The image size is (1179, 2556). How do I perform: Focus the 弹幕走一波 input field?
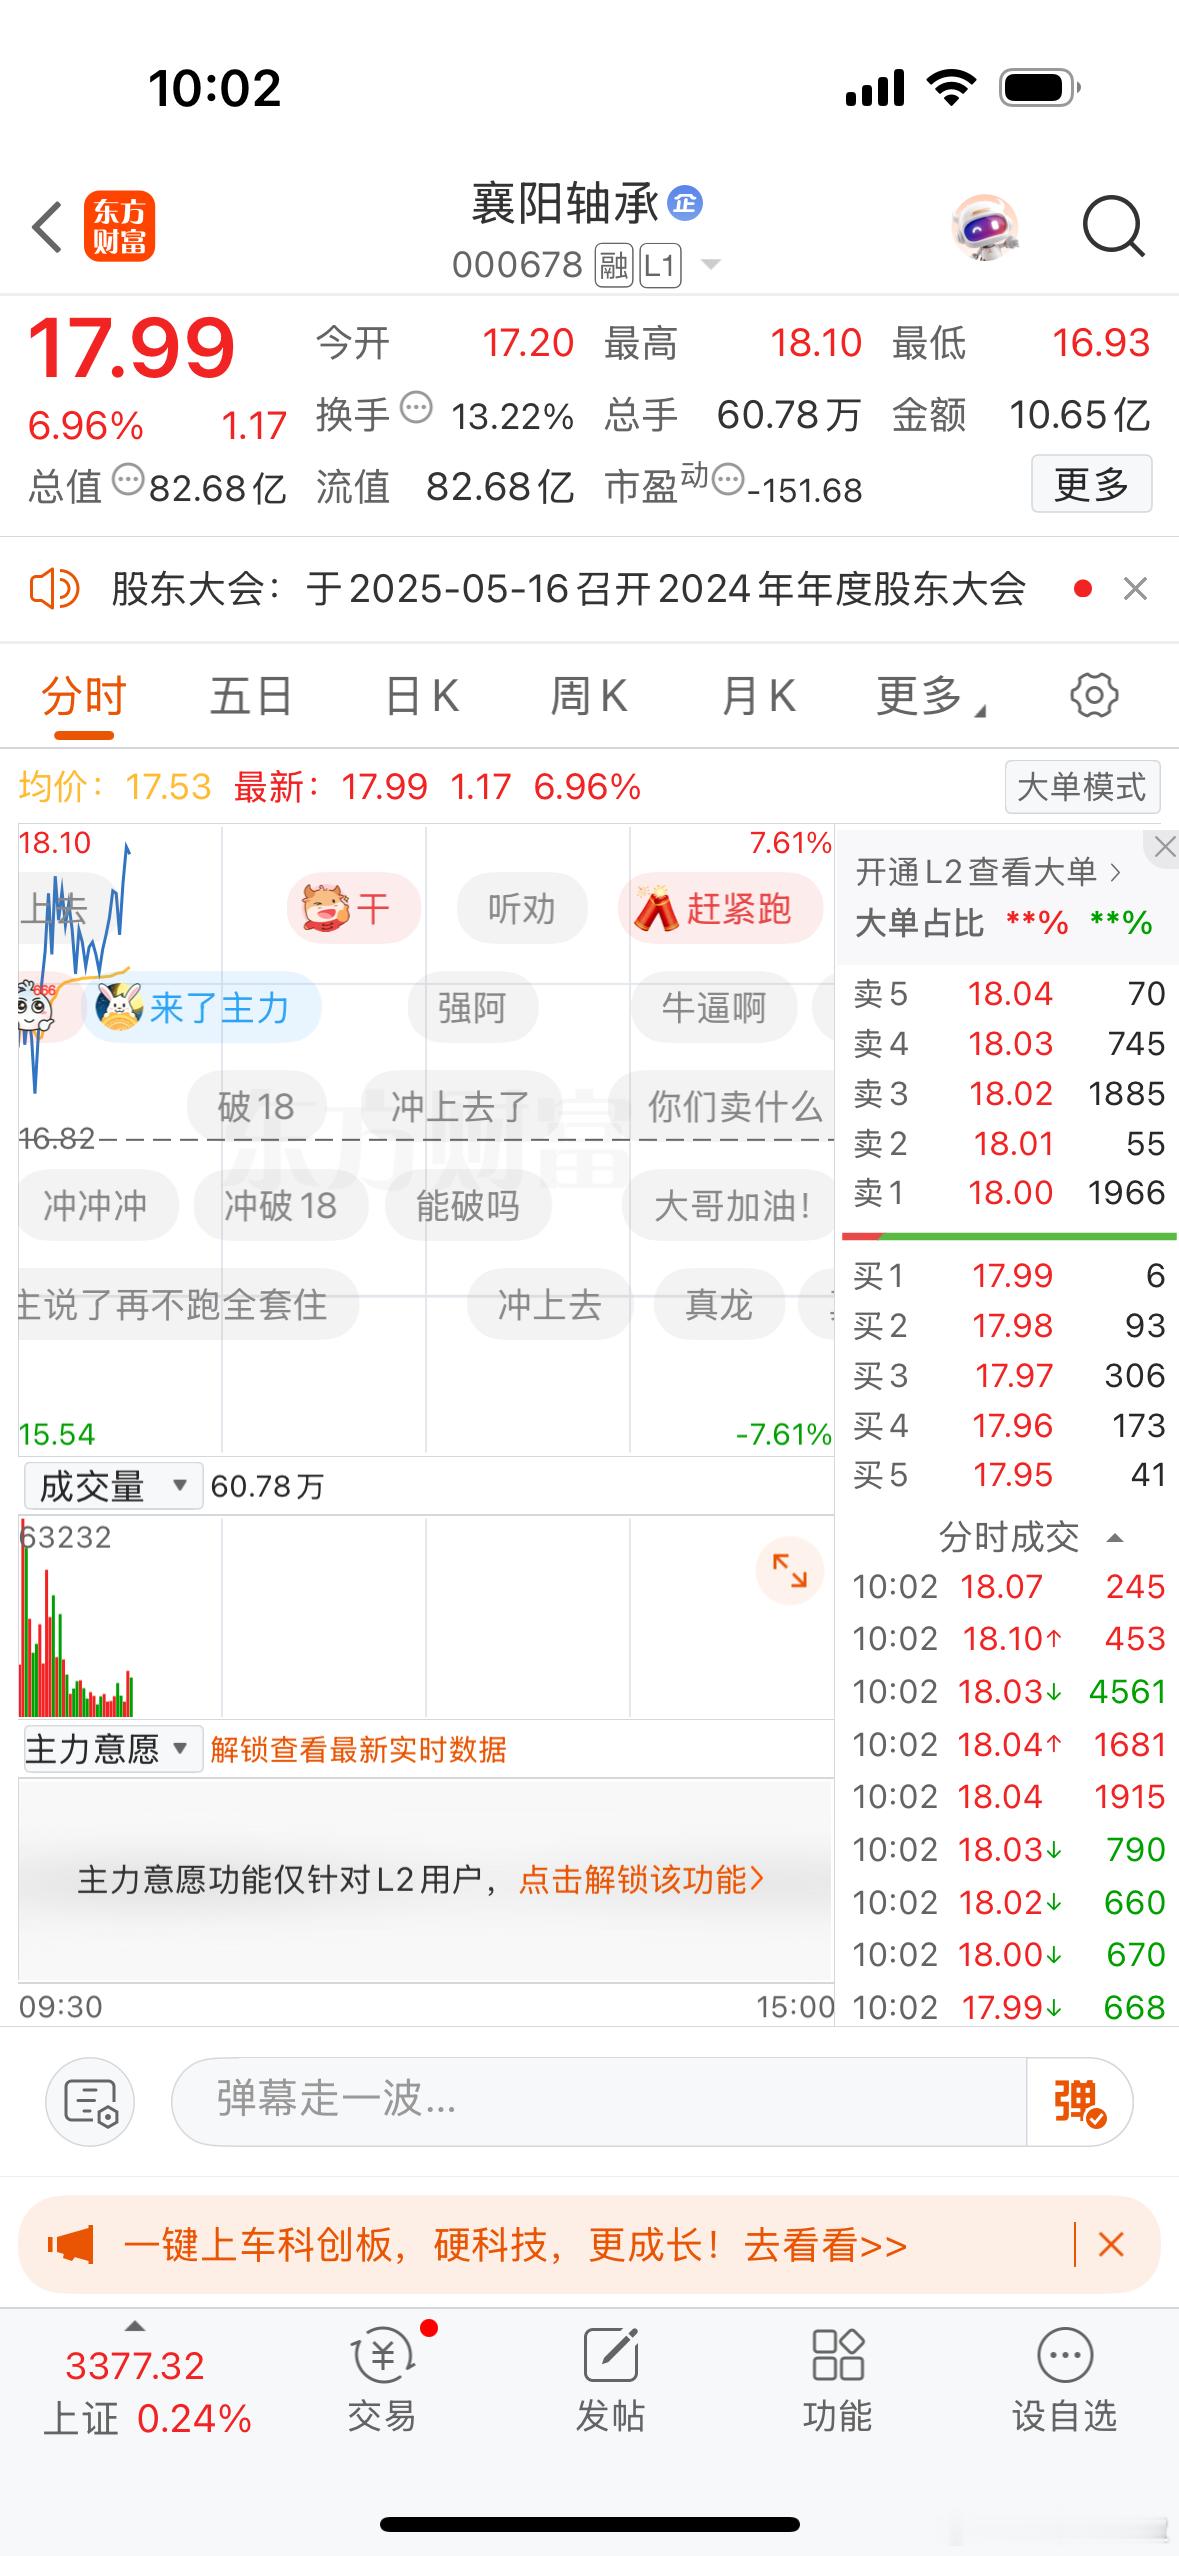click(x=598, y=2100)
